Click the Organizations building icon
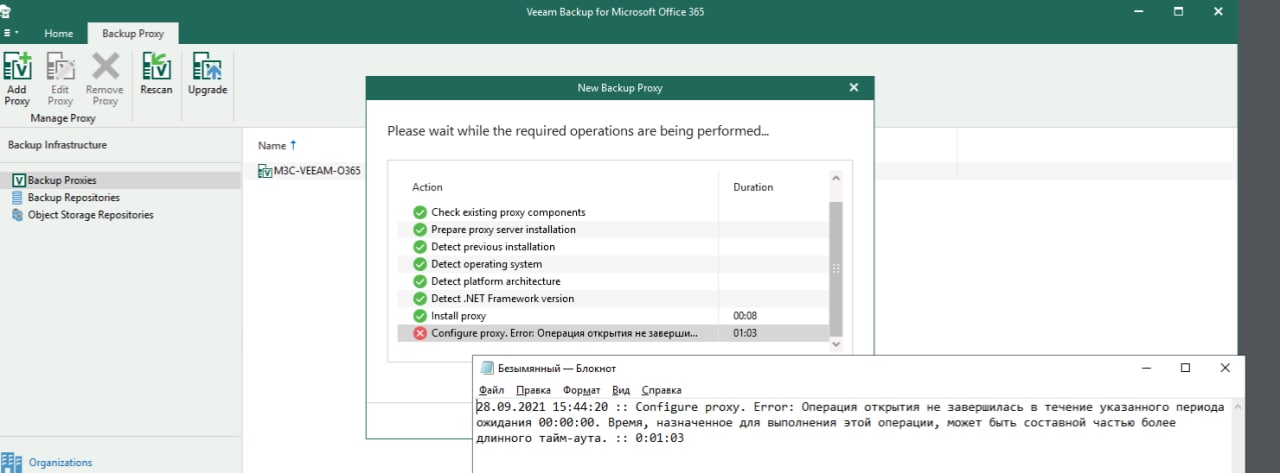 pyautogui.click(x=11, y=462)
